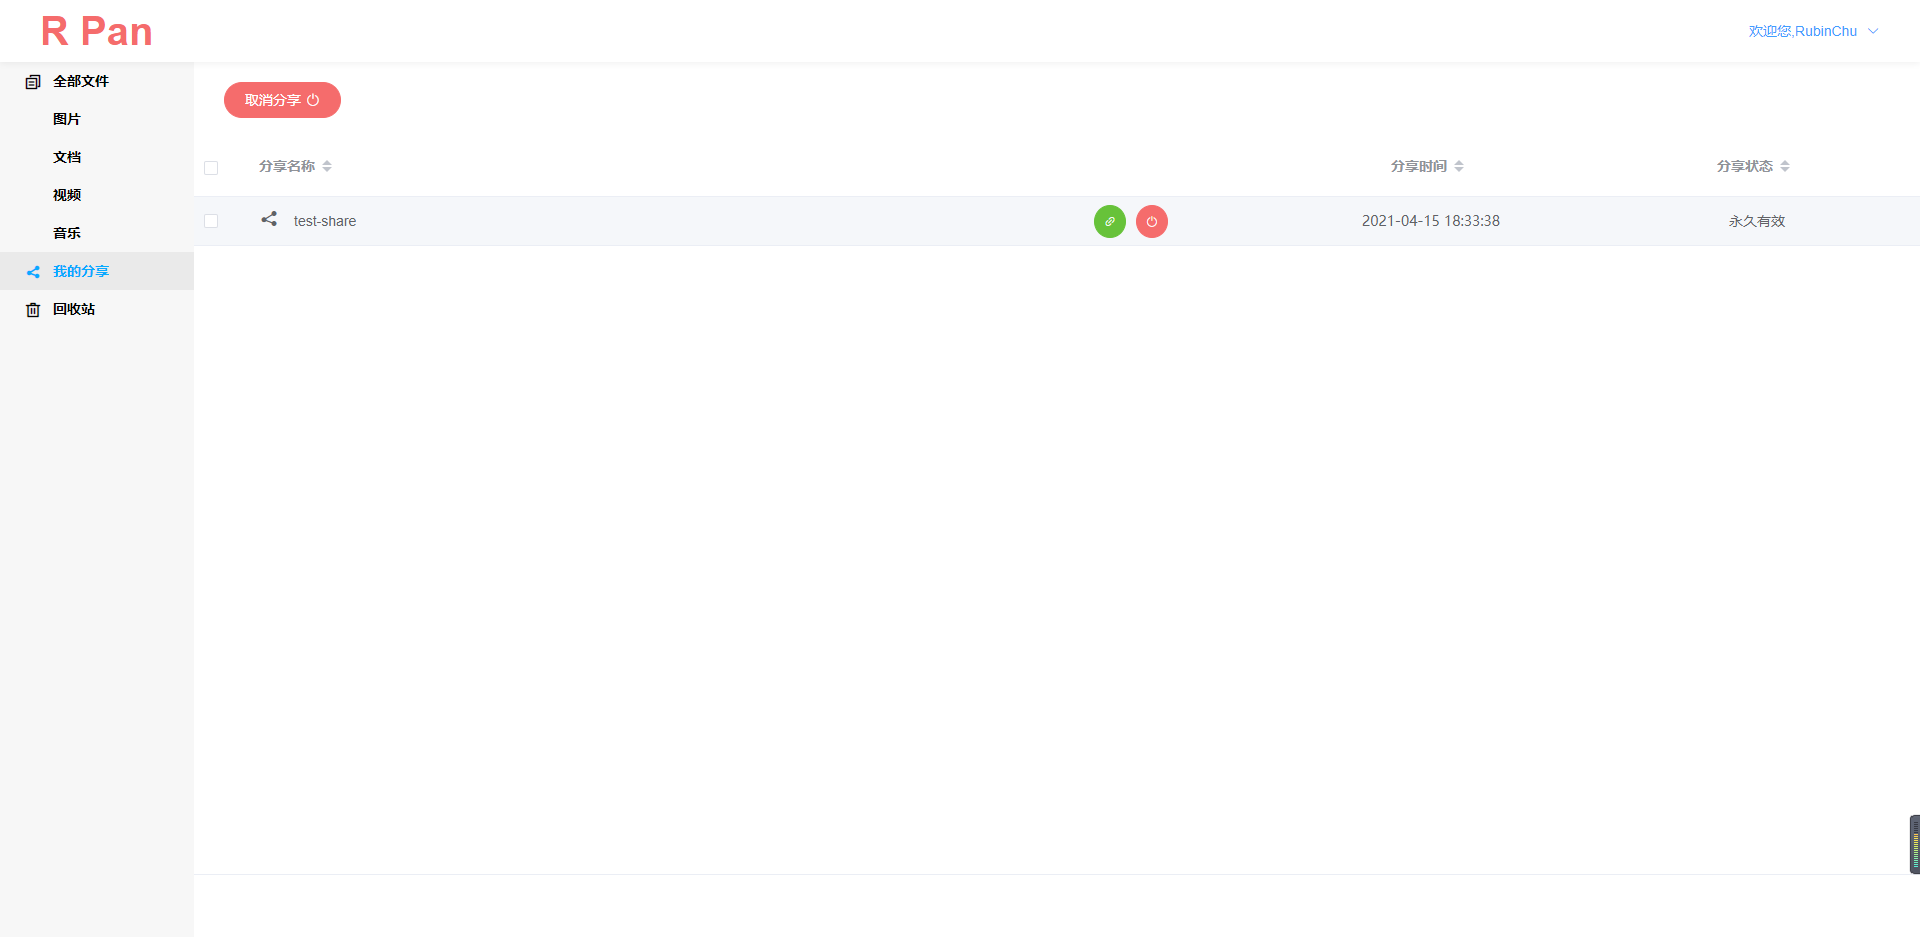Click the R Pan logo
The height and width of the screenshot is (937, 1920).
click(97, 32)
